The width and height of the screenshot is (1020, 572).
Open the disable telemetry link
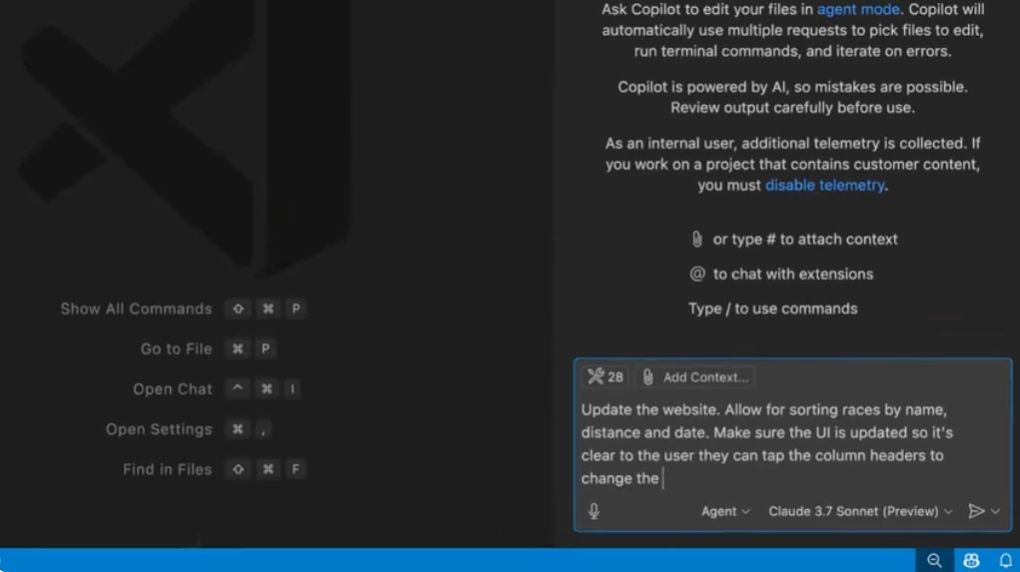(824, 185)
